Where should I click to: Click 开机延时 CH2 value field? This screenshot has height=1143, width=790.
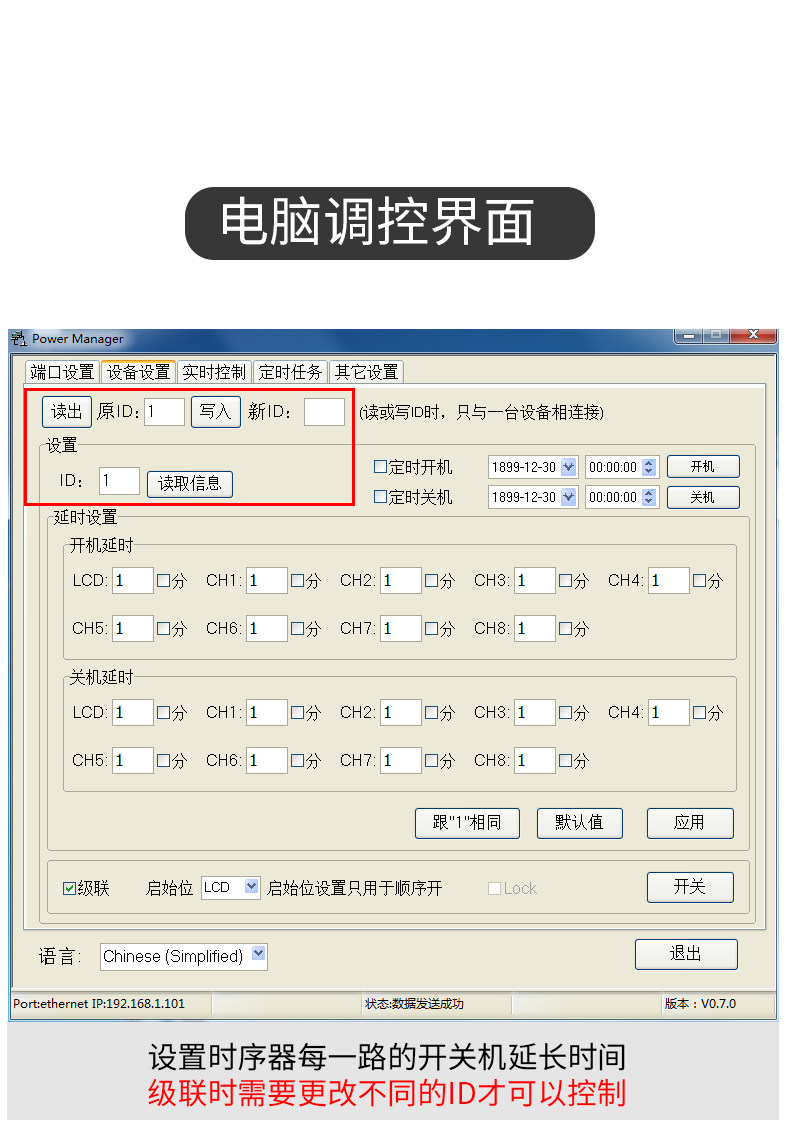(x=401, y=580)
